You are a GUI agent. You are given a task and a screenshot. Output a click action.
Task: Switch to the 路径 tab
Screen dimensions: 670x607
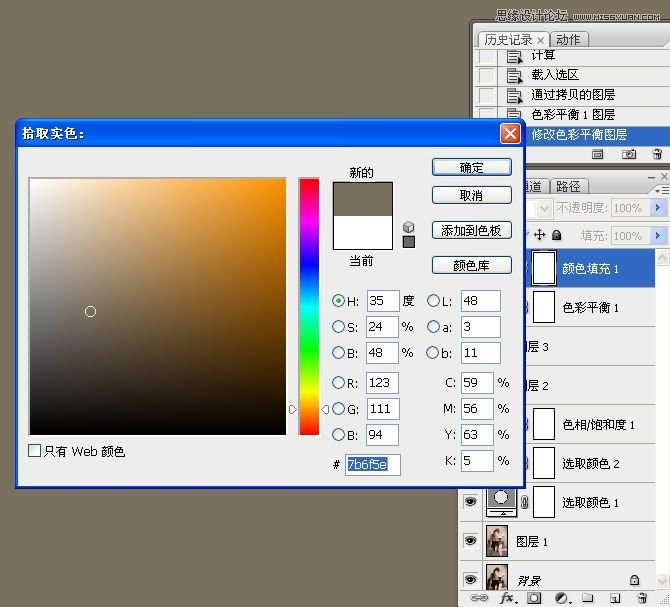[568, 187]
